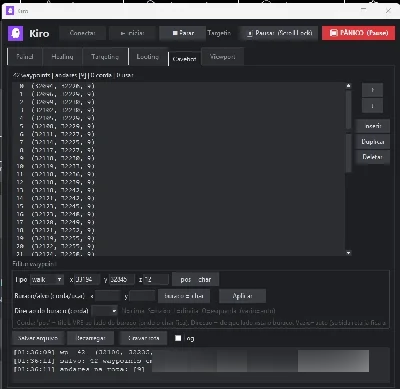Select waypoint row 2 in the list
This screenshot has height=389, width=400.
click(178, 102)
